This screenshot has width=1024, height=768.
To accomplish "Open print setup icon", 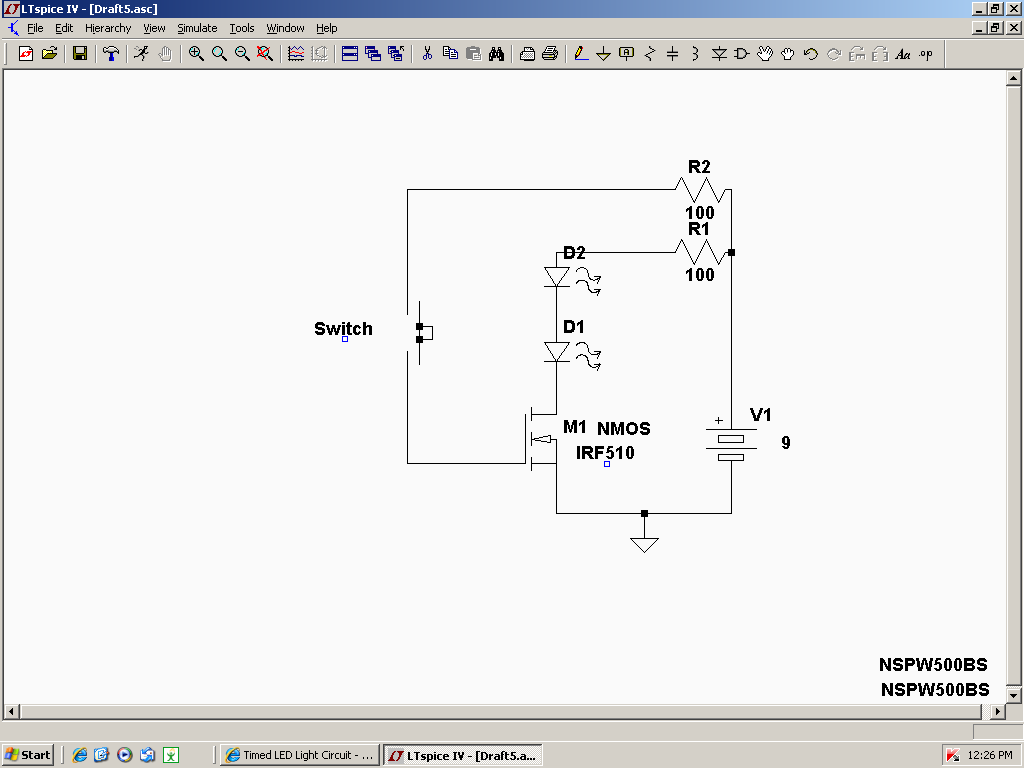I will [x=527, y=54].
